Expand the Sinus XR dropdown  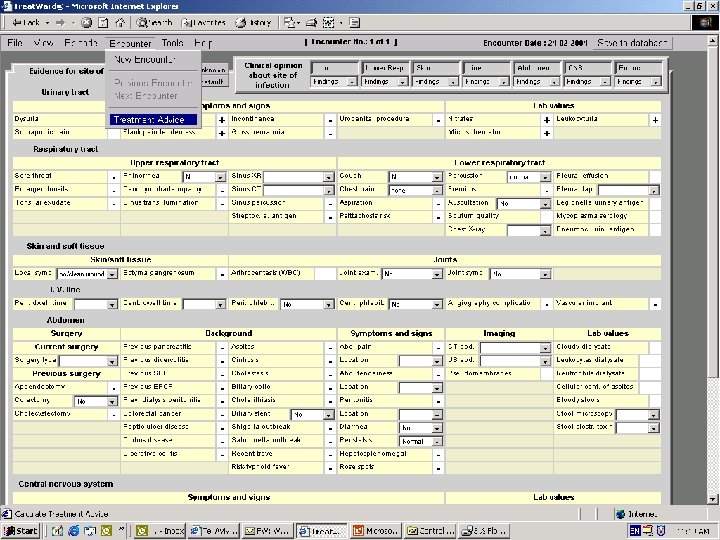coord(328,176)
